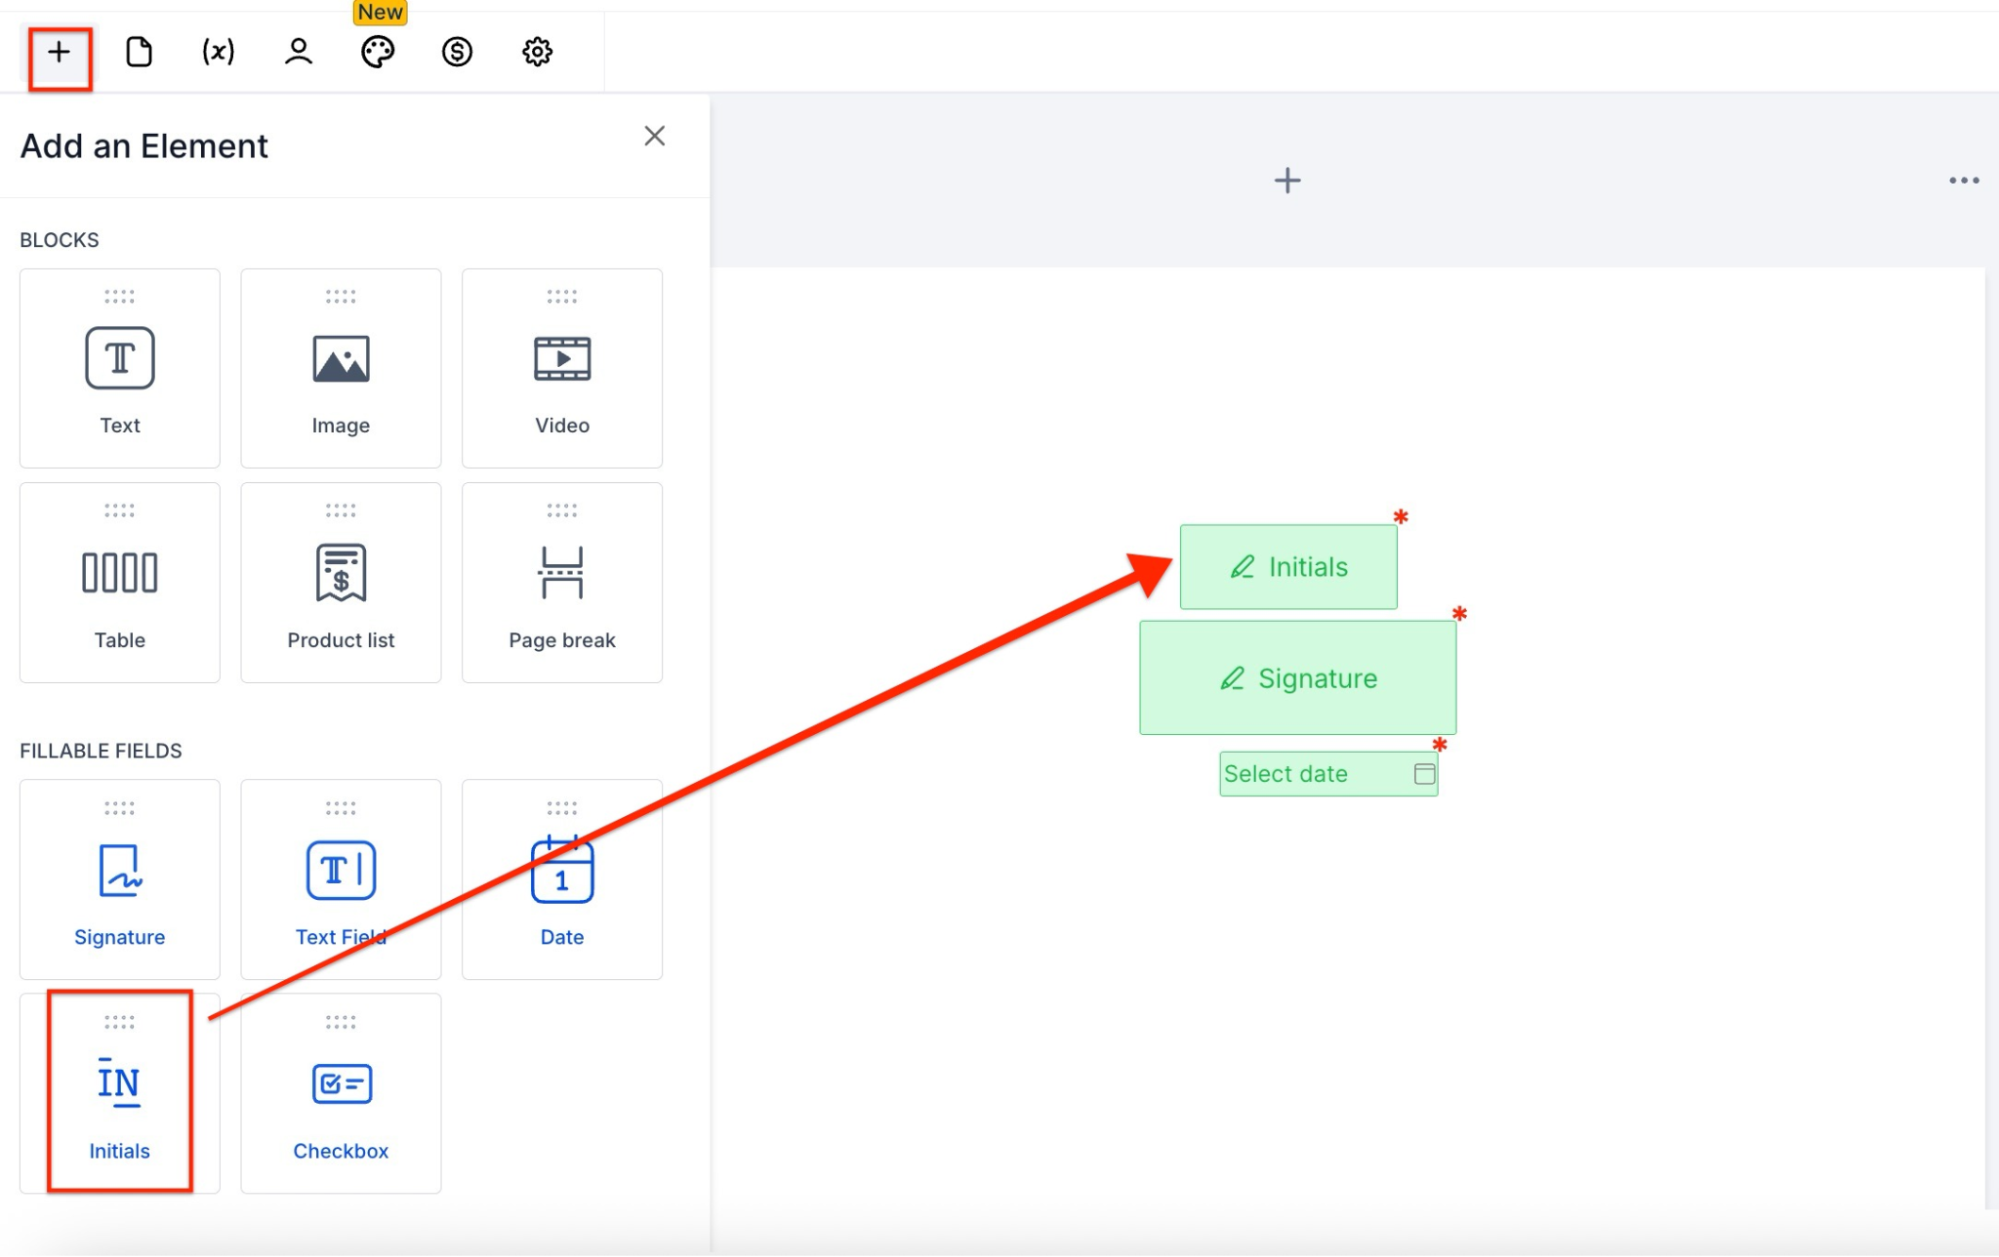Image resolution: width=1999 pixels, height=1257 pixels.
Task: Close the Add an Element panel
Action: (655, 136)
